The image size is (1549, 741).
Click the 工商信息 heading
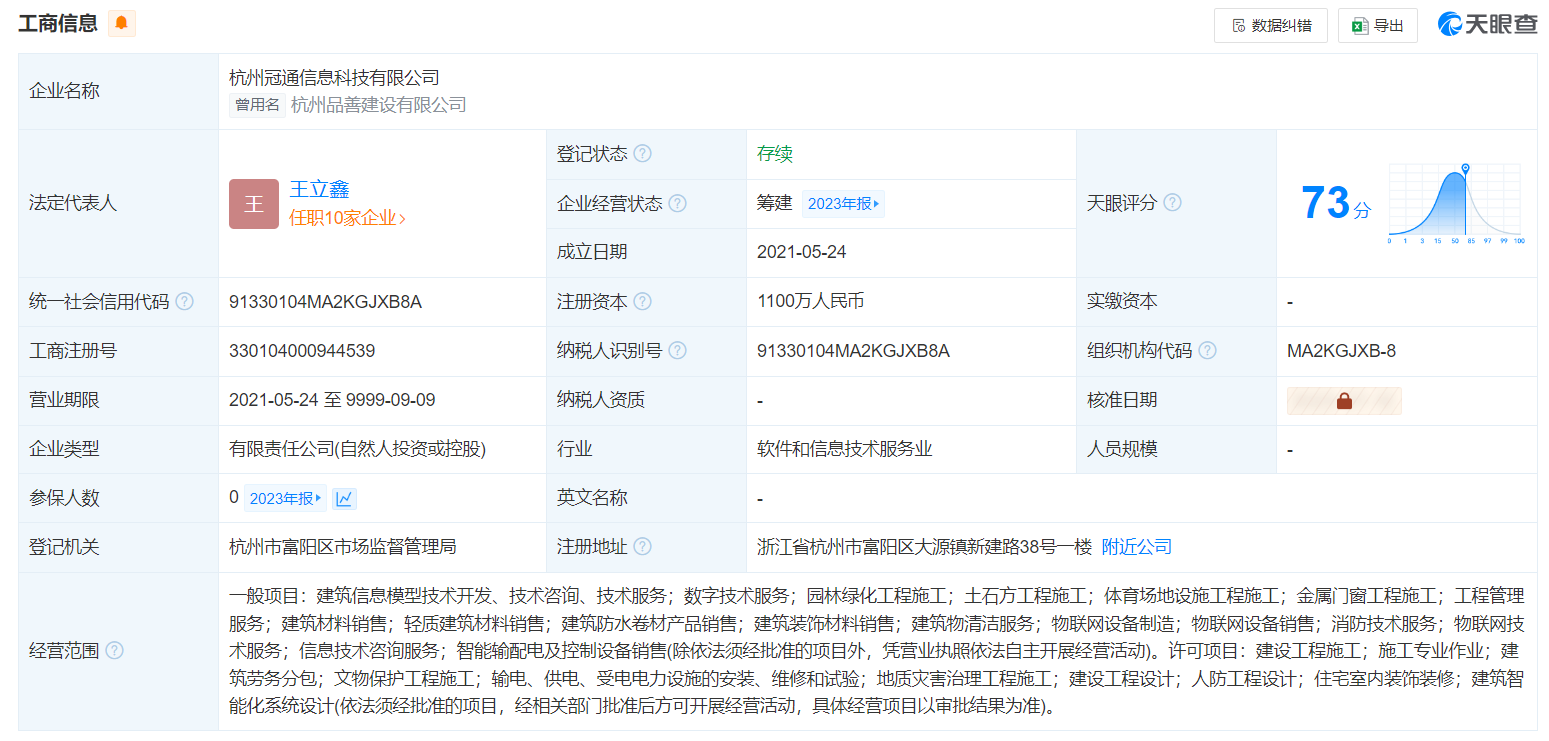(x=58, y=23)
